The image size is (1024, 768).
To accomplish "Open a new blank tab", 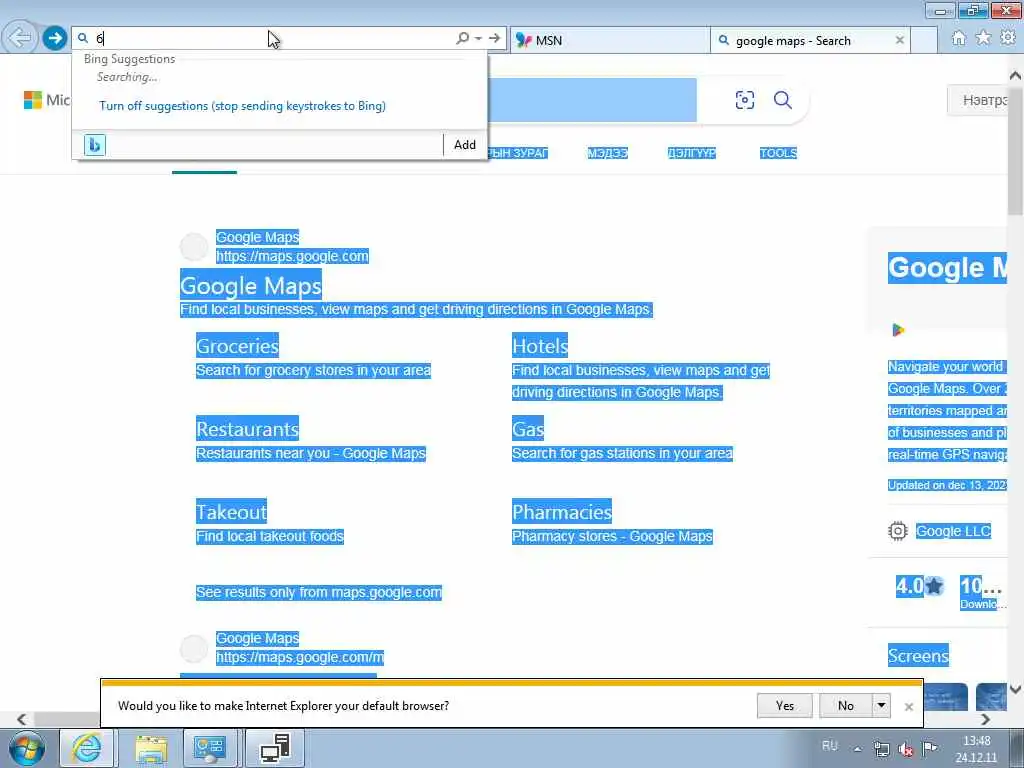I will (923, 40).
